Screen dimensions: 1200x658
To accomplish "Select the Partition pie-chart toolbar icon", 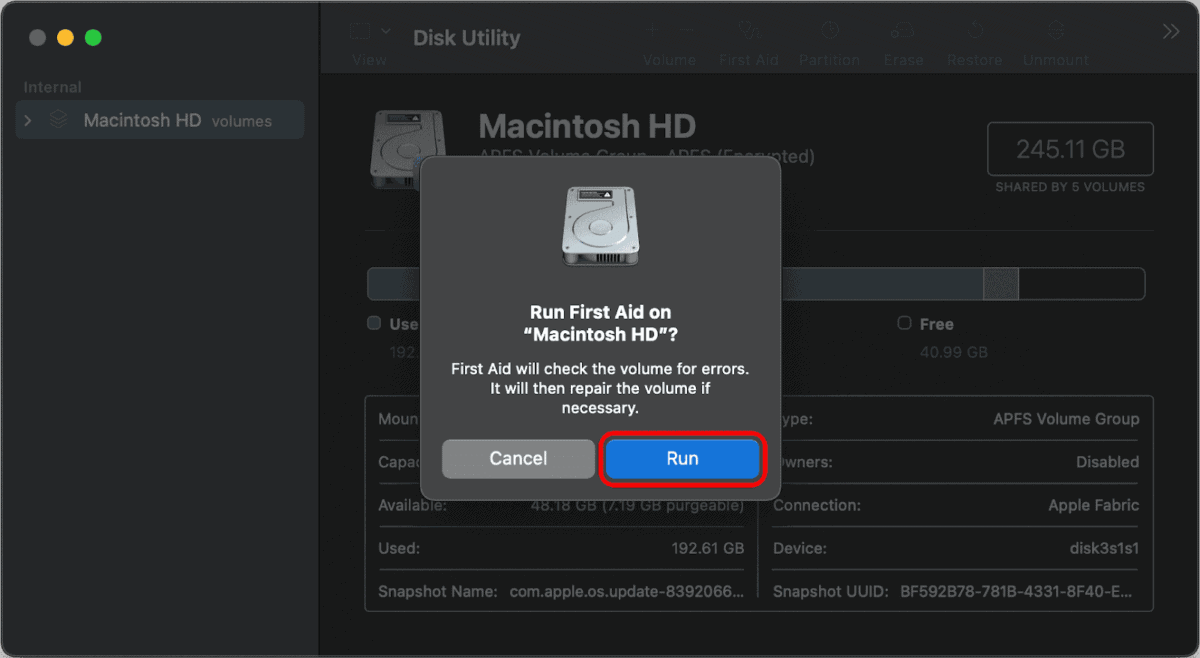I will [829, 31].
